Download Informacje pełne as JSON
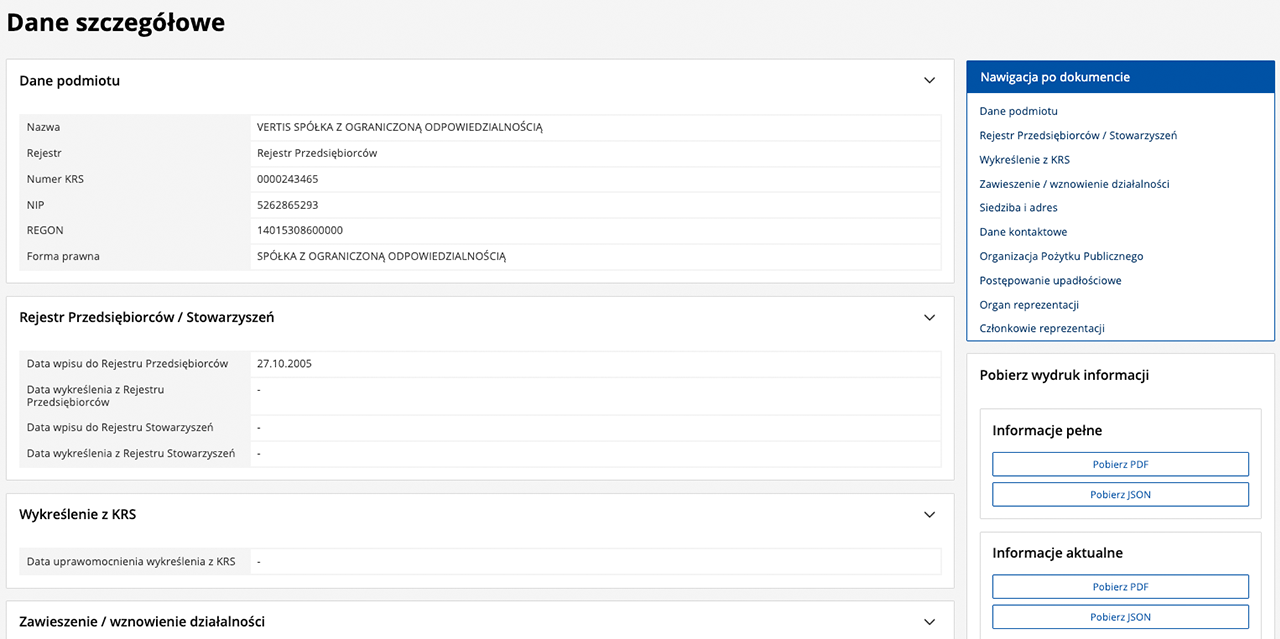The image size is (1280, 639). pyautogui.click(x=1120, y=494)
